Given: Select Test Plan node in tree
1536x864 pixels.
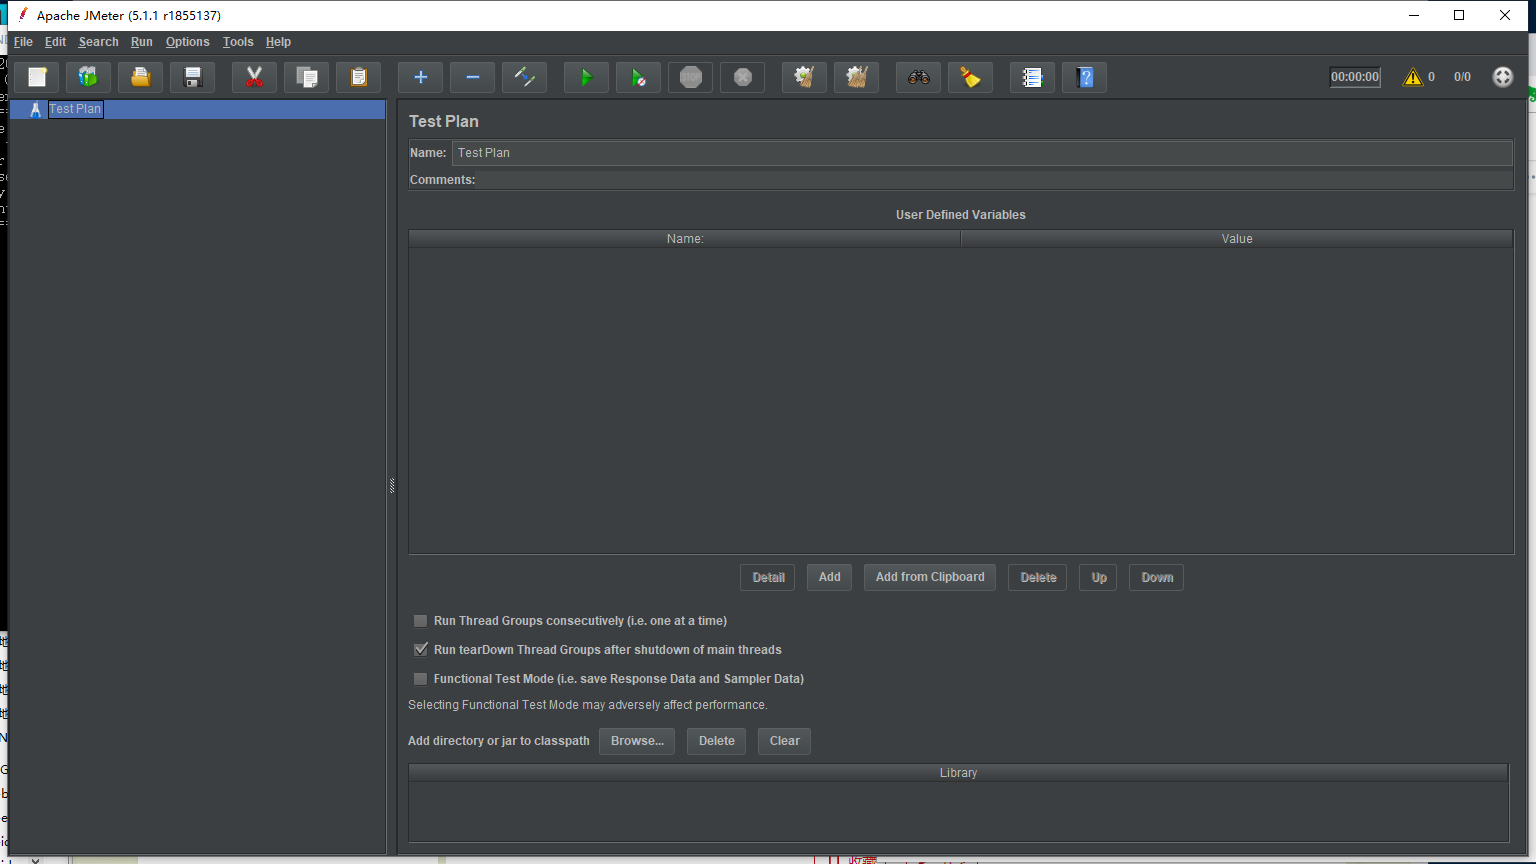Looking at the screenshot, I should (x=75, y=109).
